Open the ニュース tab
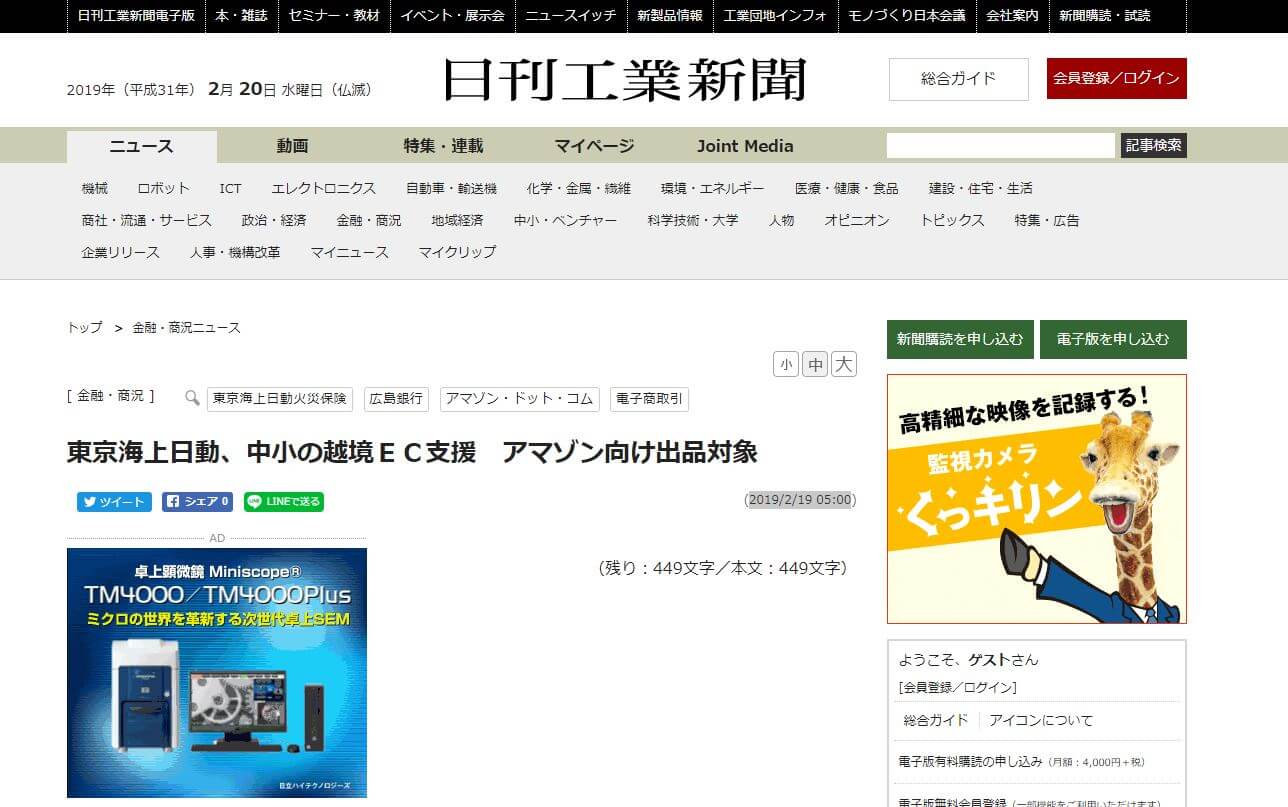 click(142, 146)
